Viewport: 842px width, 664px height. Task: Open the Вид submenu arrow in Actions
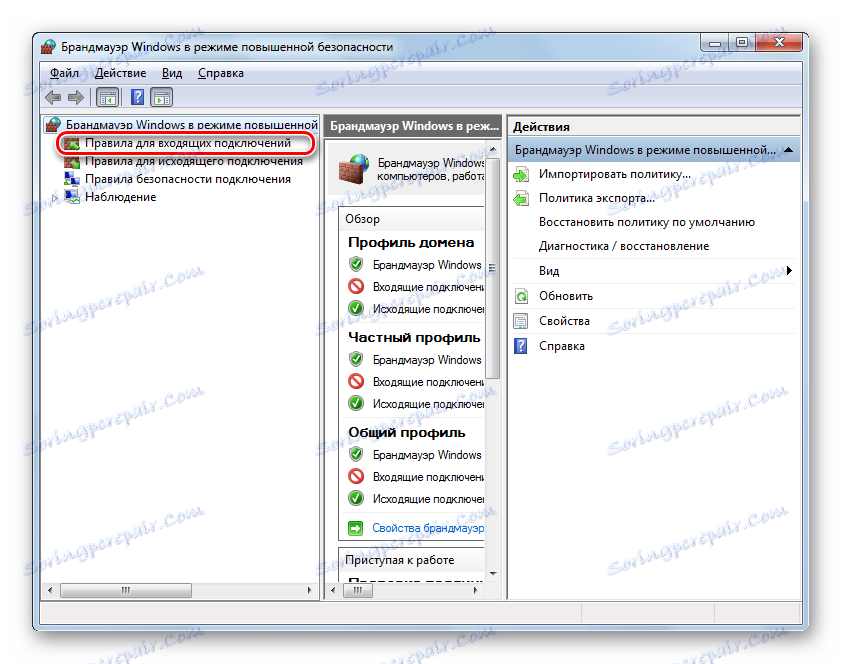[x=789, y=271]
